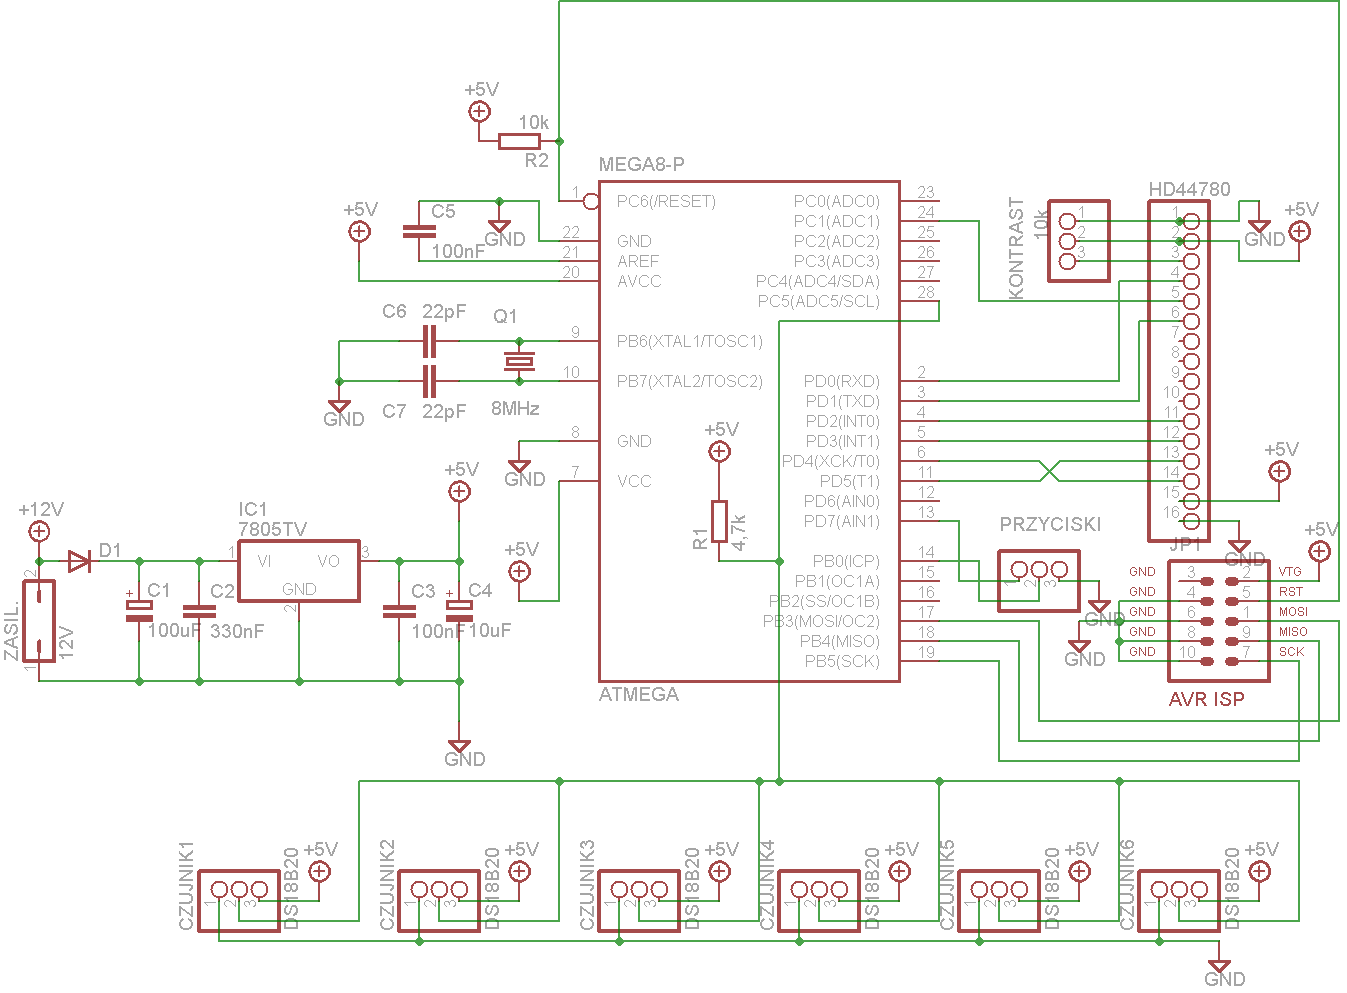1347x993 pixels.
Task: Click the PC4(ADC4/SDA) pin label
Action: tap(818, 281)
